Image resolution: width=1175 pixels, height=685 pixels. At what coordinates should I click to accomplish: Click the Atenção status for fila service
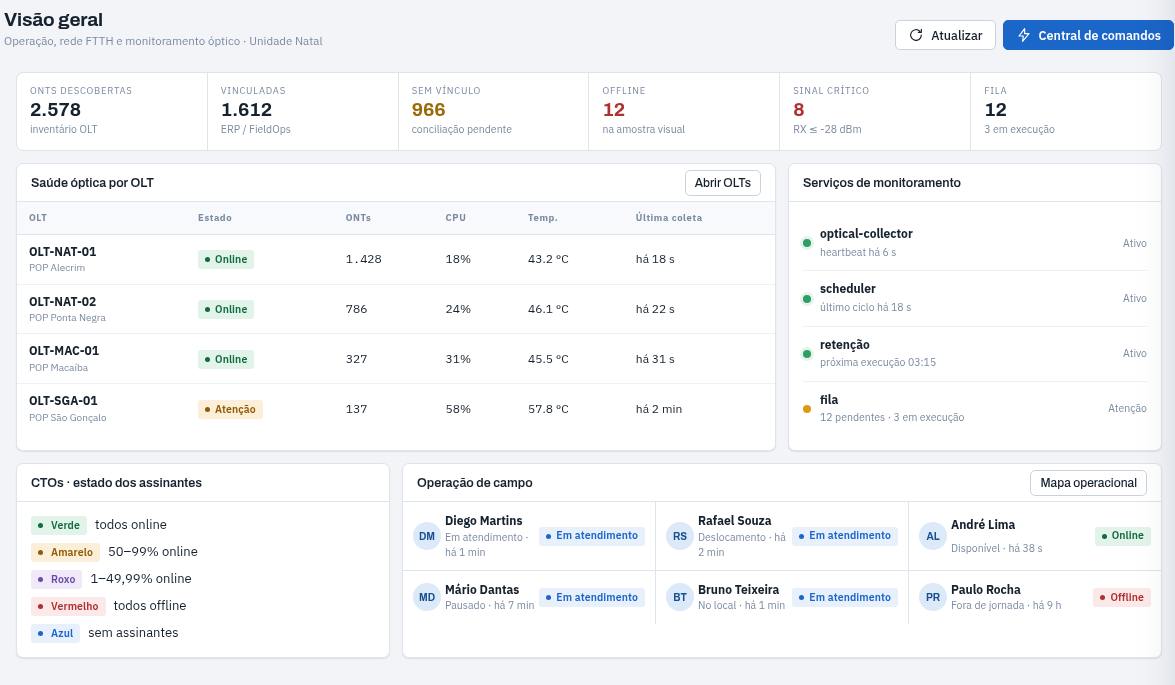tap(1127, 408)
